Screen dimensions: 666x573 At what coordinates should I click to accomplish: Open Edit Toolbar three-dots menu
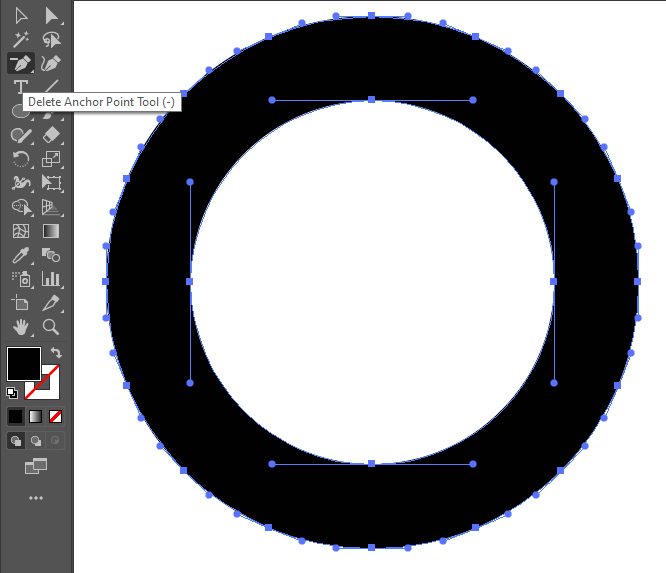36,498
